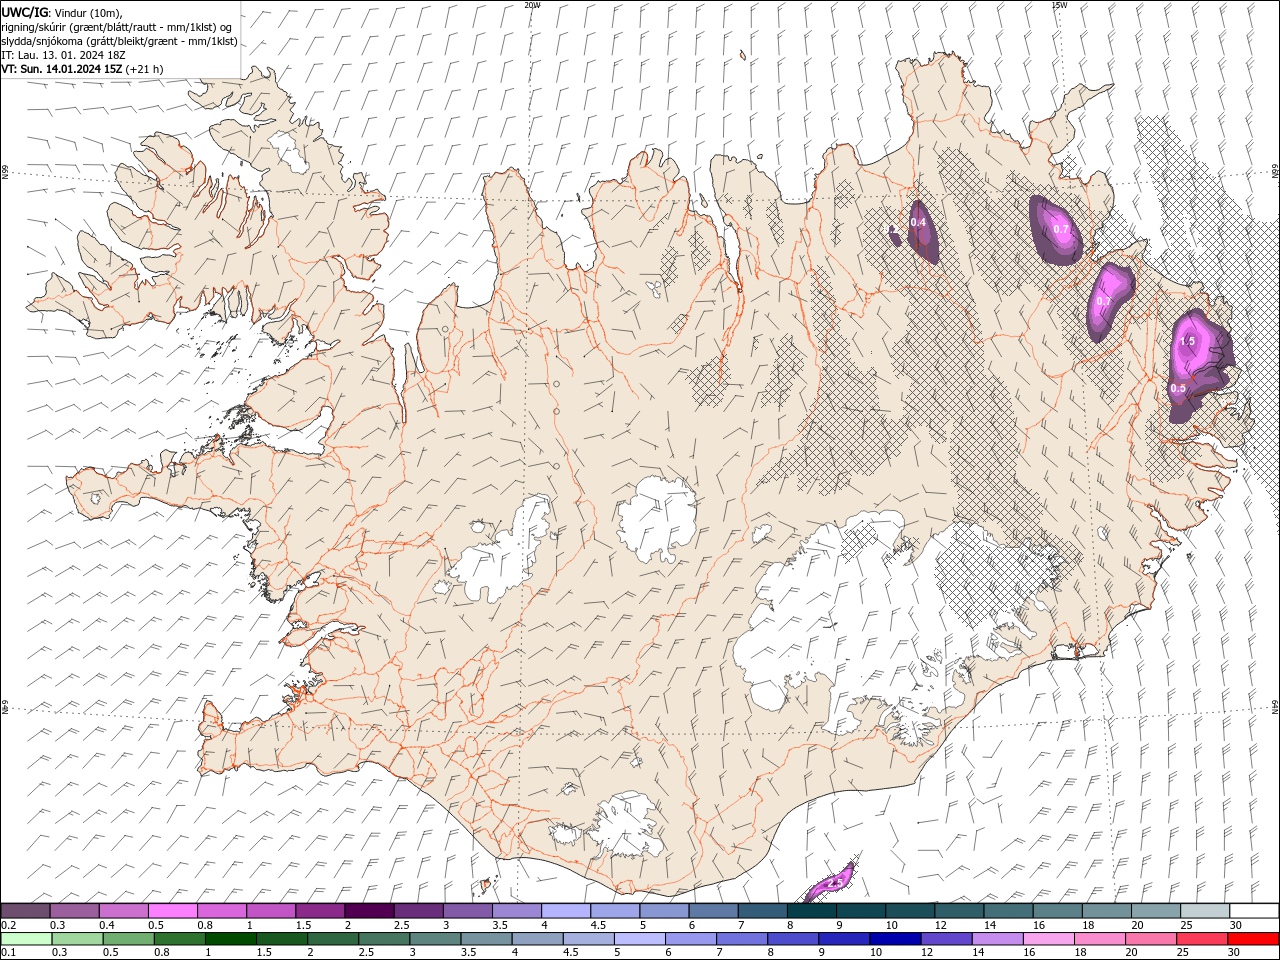
Task: Click the 0.4 snowfall value on the map
Action: pyautogui.click(x=918, y=222)
